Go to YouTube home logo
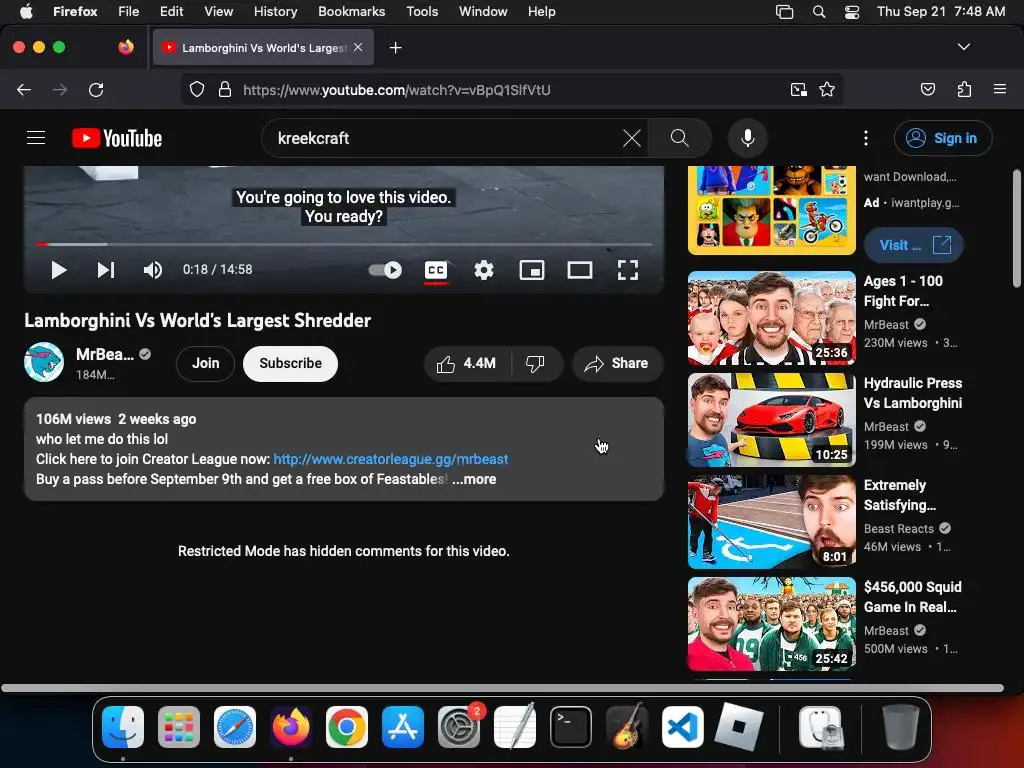 click(x=117, y=138)
